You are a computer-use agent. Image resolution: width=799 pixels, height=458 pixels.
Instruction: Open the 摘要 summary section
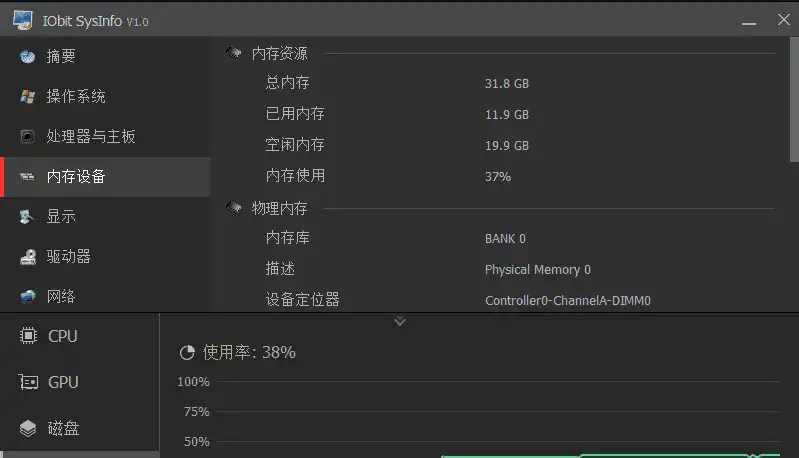coord(105,56)
